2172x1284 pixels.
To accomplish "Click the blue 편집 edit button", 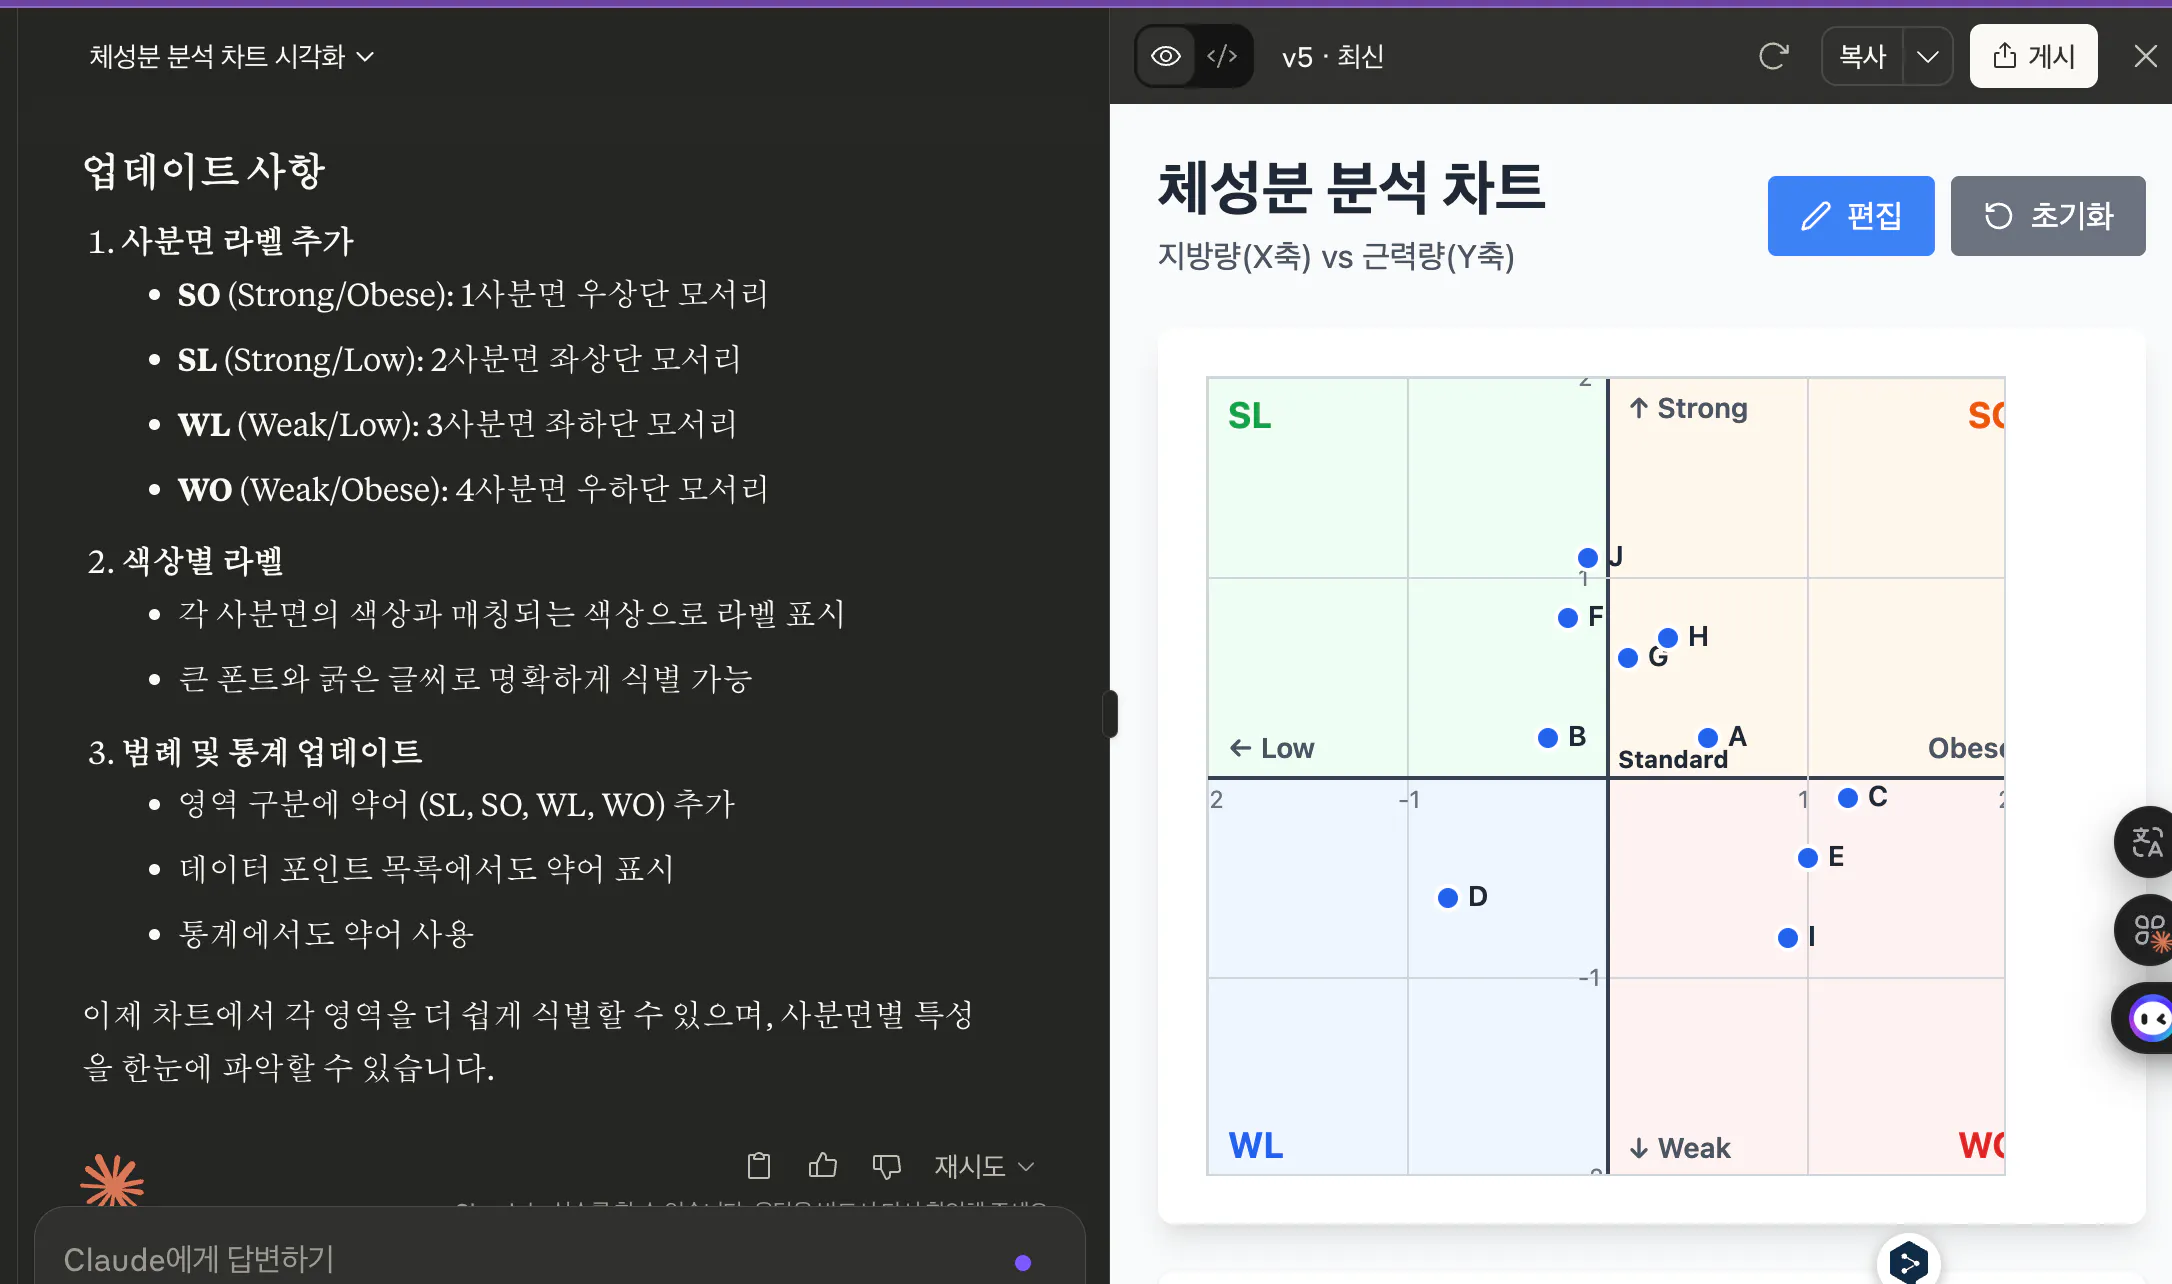I will point(1851,216).
